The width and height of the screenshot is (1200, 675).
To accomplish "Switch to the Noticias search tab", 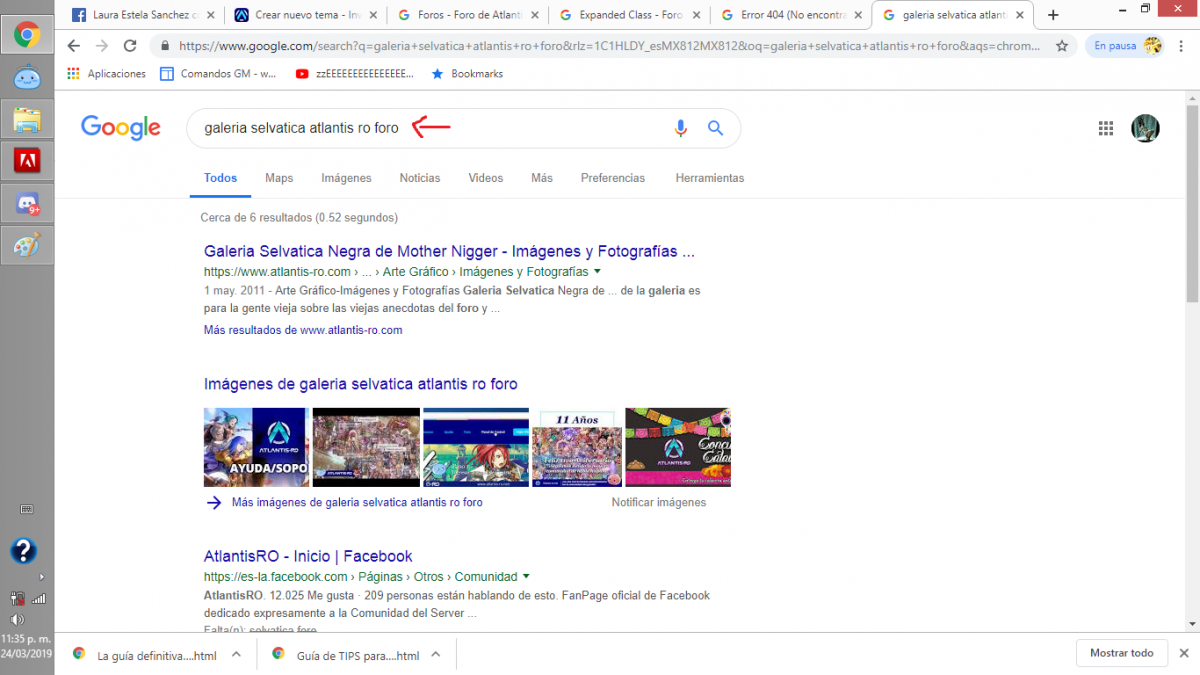I will point(420,178).
